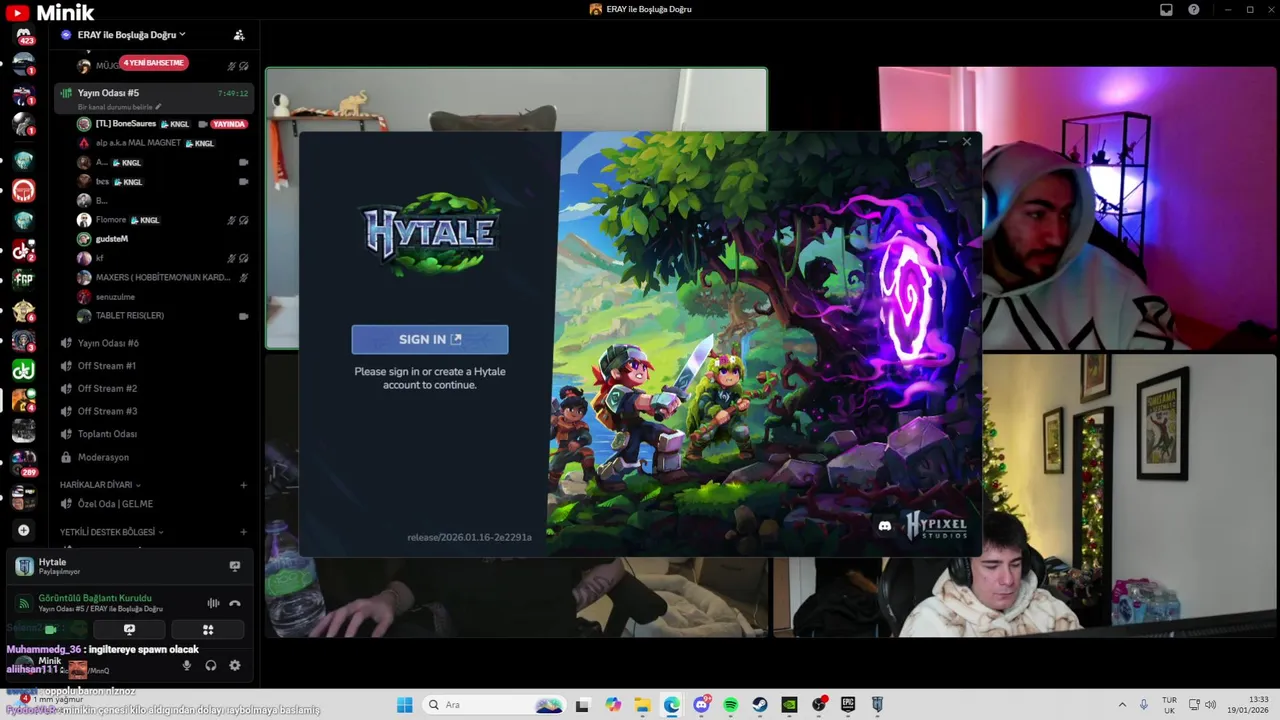Add a channel to HARİKALAR DİYARI with the plus
Screen dimensions: 1280x720
243,485
